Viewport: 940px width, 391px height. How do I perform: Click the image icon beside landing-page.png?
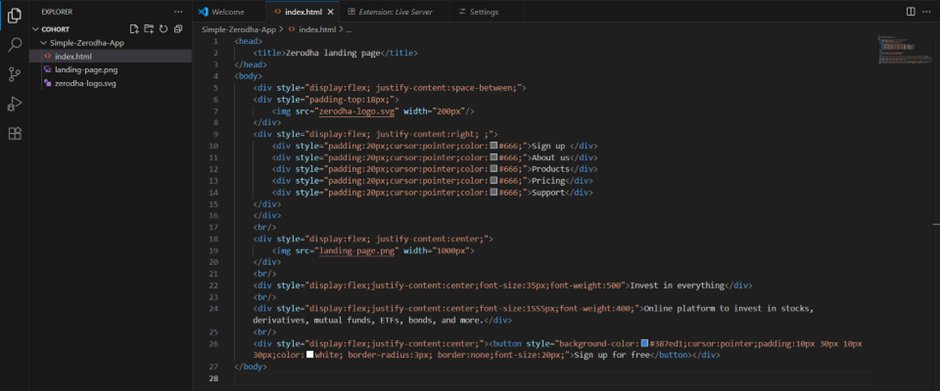pyautogui.click(x=48, y=70)
